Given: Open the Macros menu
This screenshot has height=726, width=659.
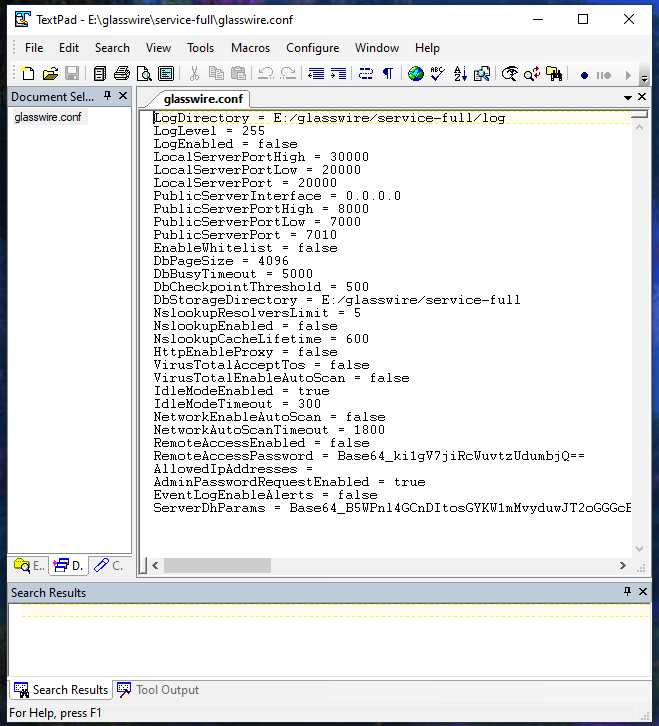Looking at the screenshot, I should coord(250,47).
